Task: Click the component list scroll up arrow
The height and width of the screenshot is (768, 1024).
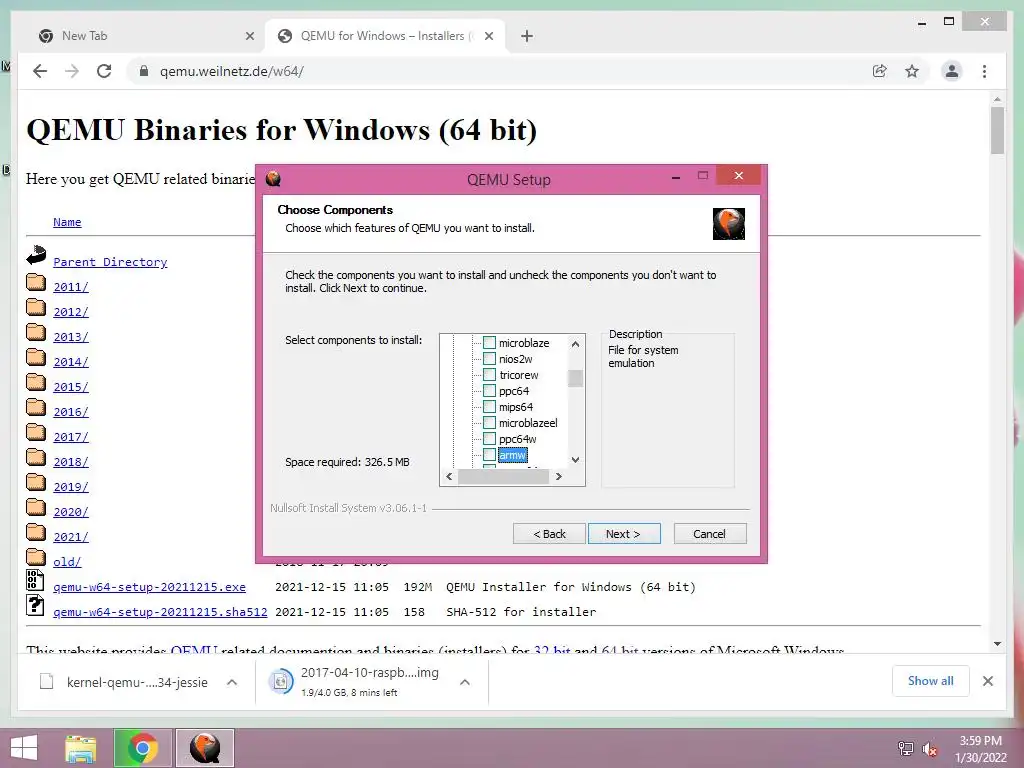Action: [575, 344]
